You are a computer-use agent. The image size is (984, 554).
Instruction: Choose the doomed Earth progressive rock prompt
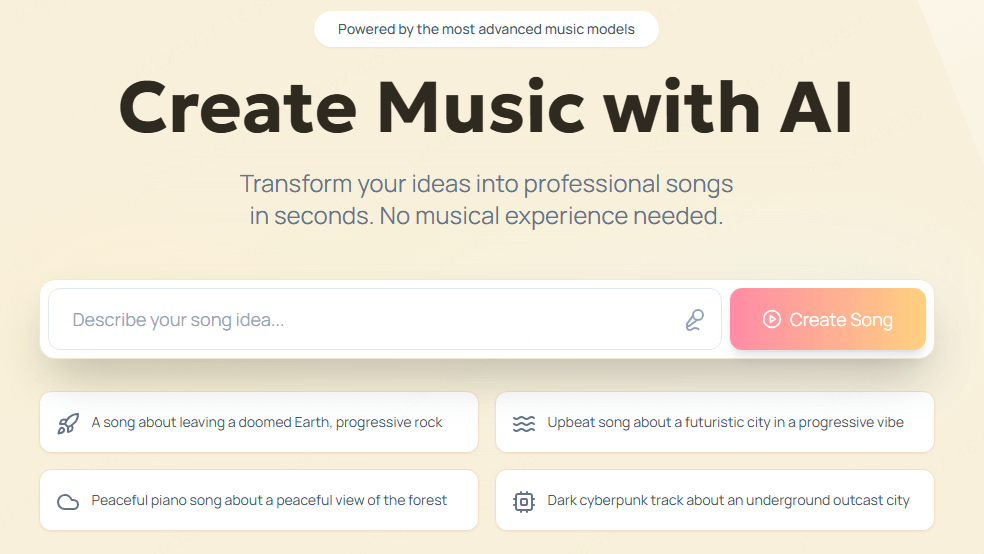(x=267, y=422)
